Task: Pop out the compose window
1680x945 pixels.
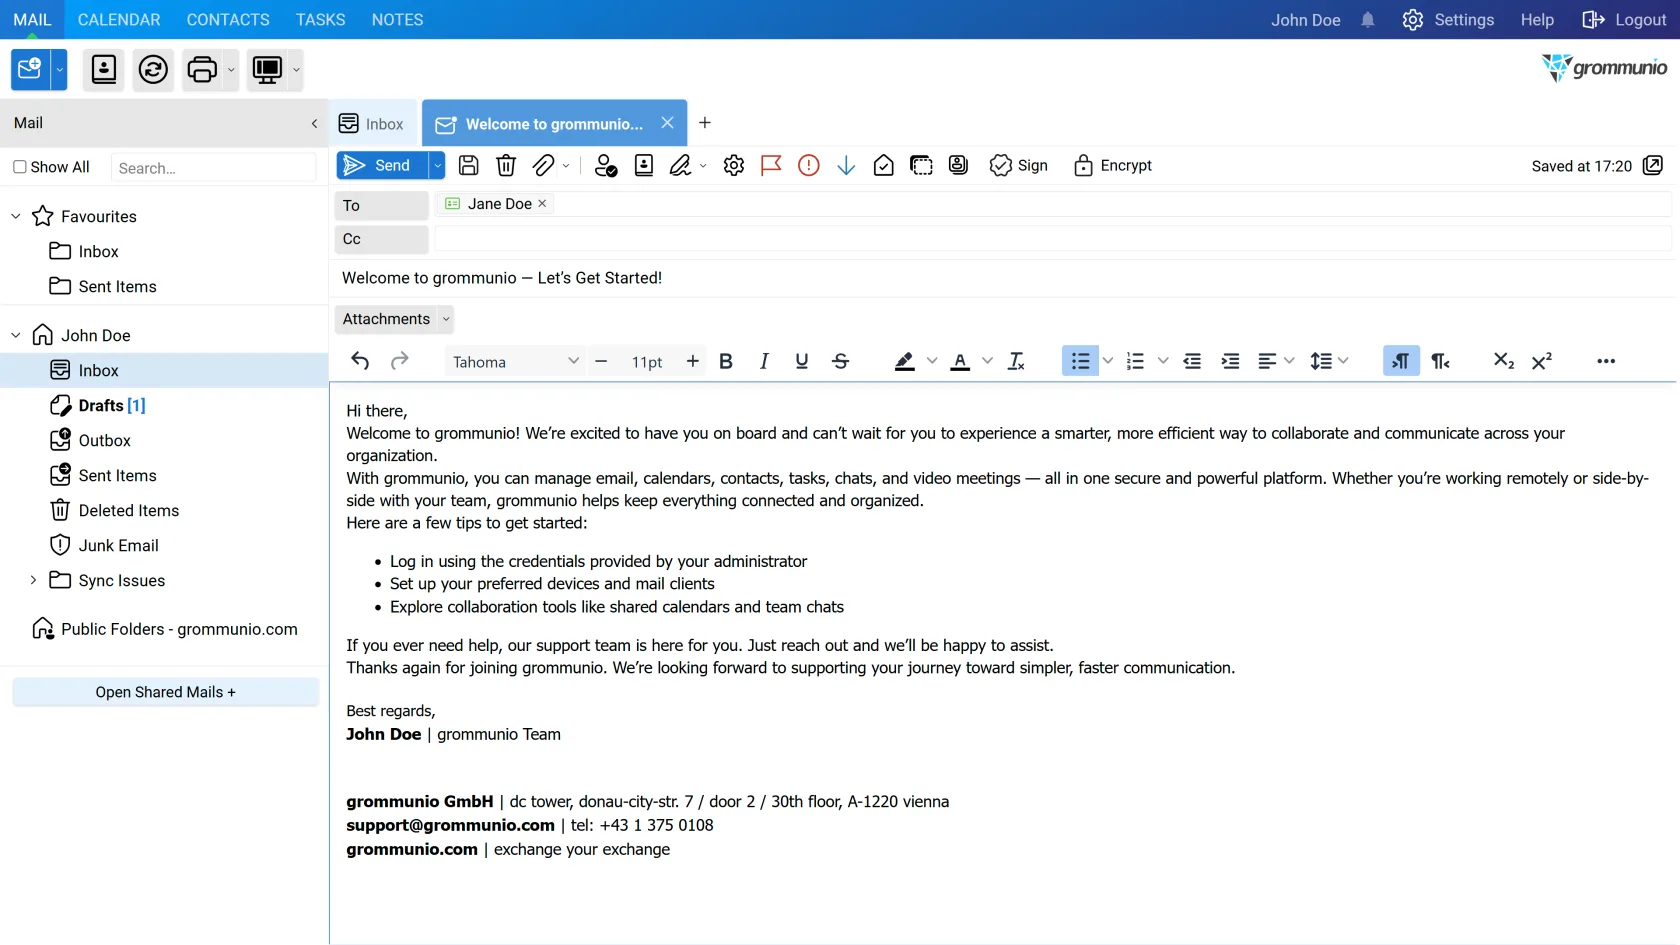Action: (x=1653, y=166)
